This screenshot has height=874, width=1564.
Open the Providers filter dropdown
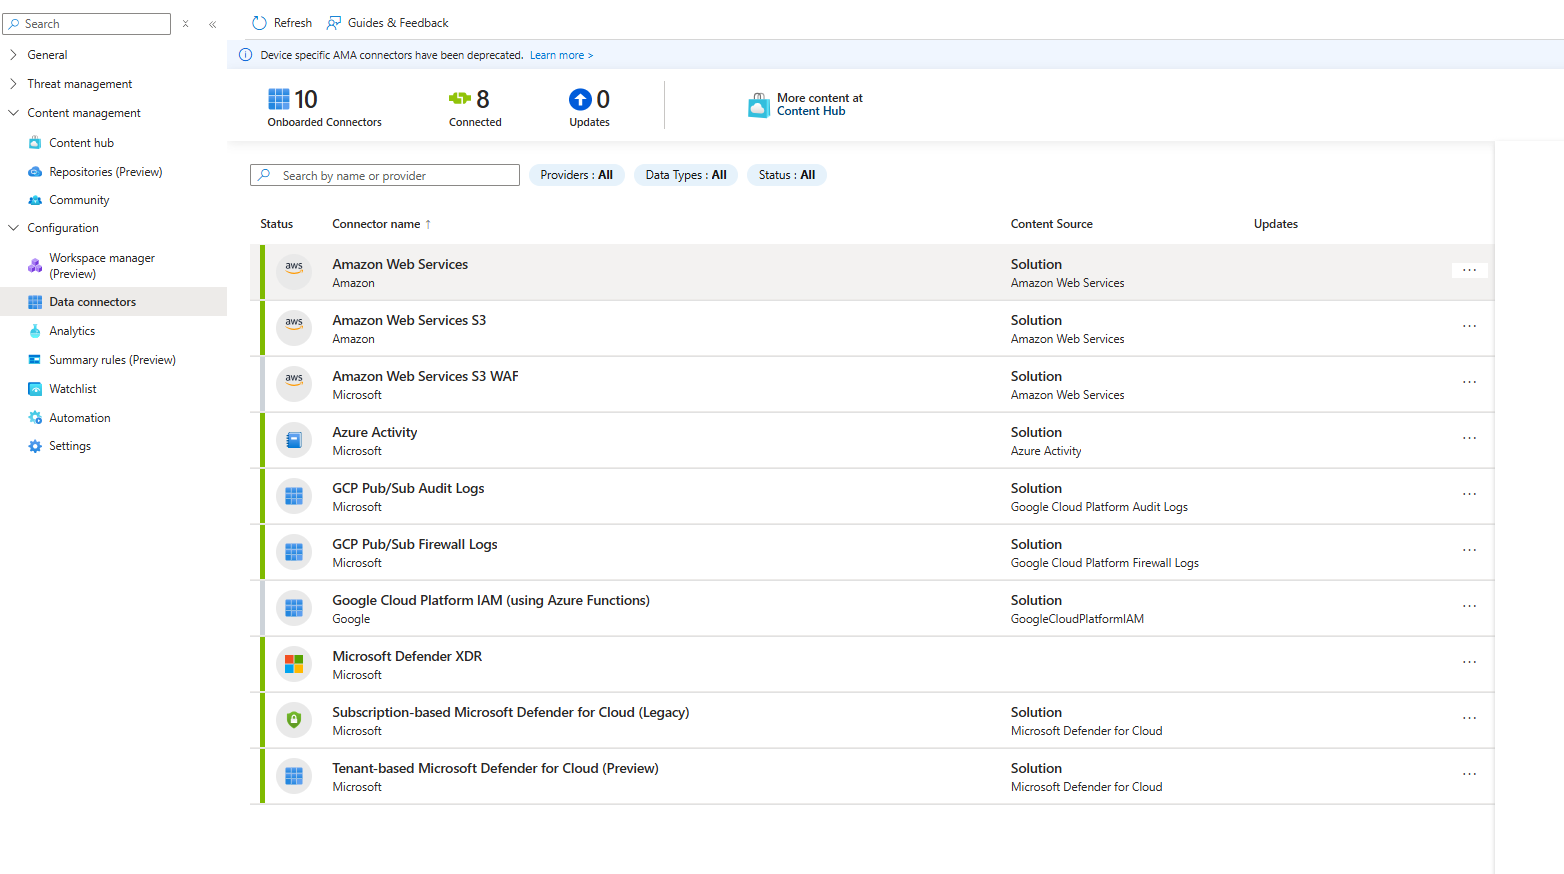[577, 175]
